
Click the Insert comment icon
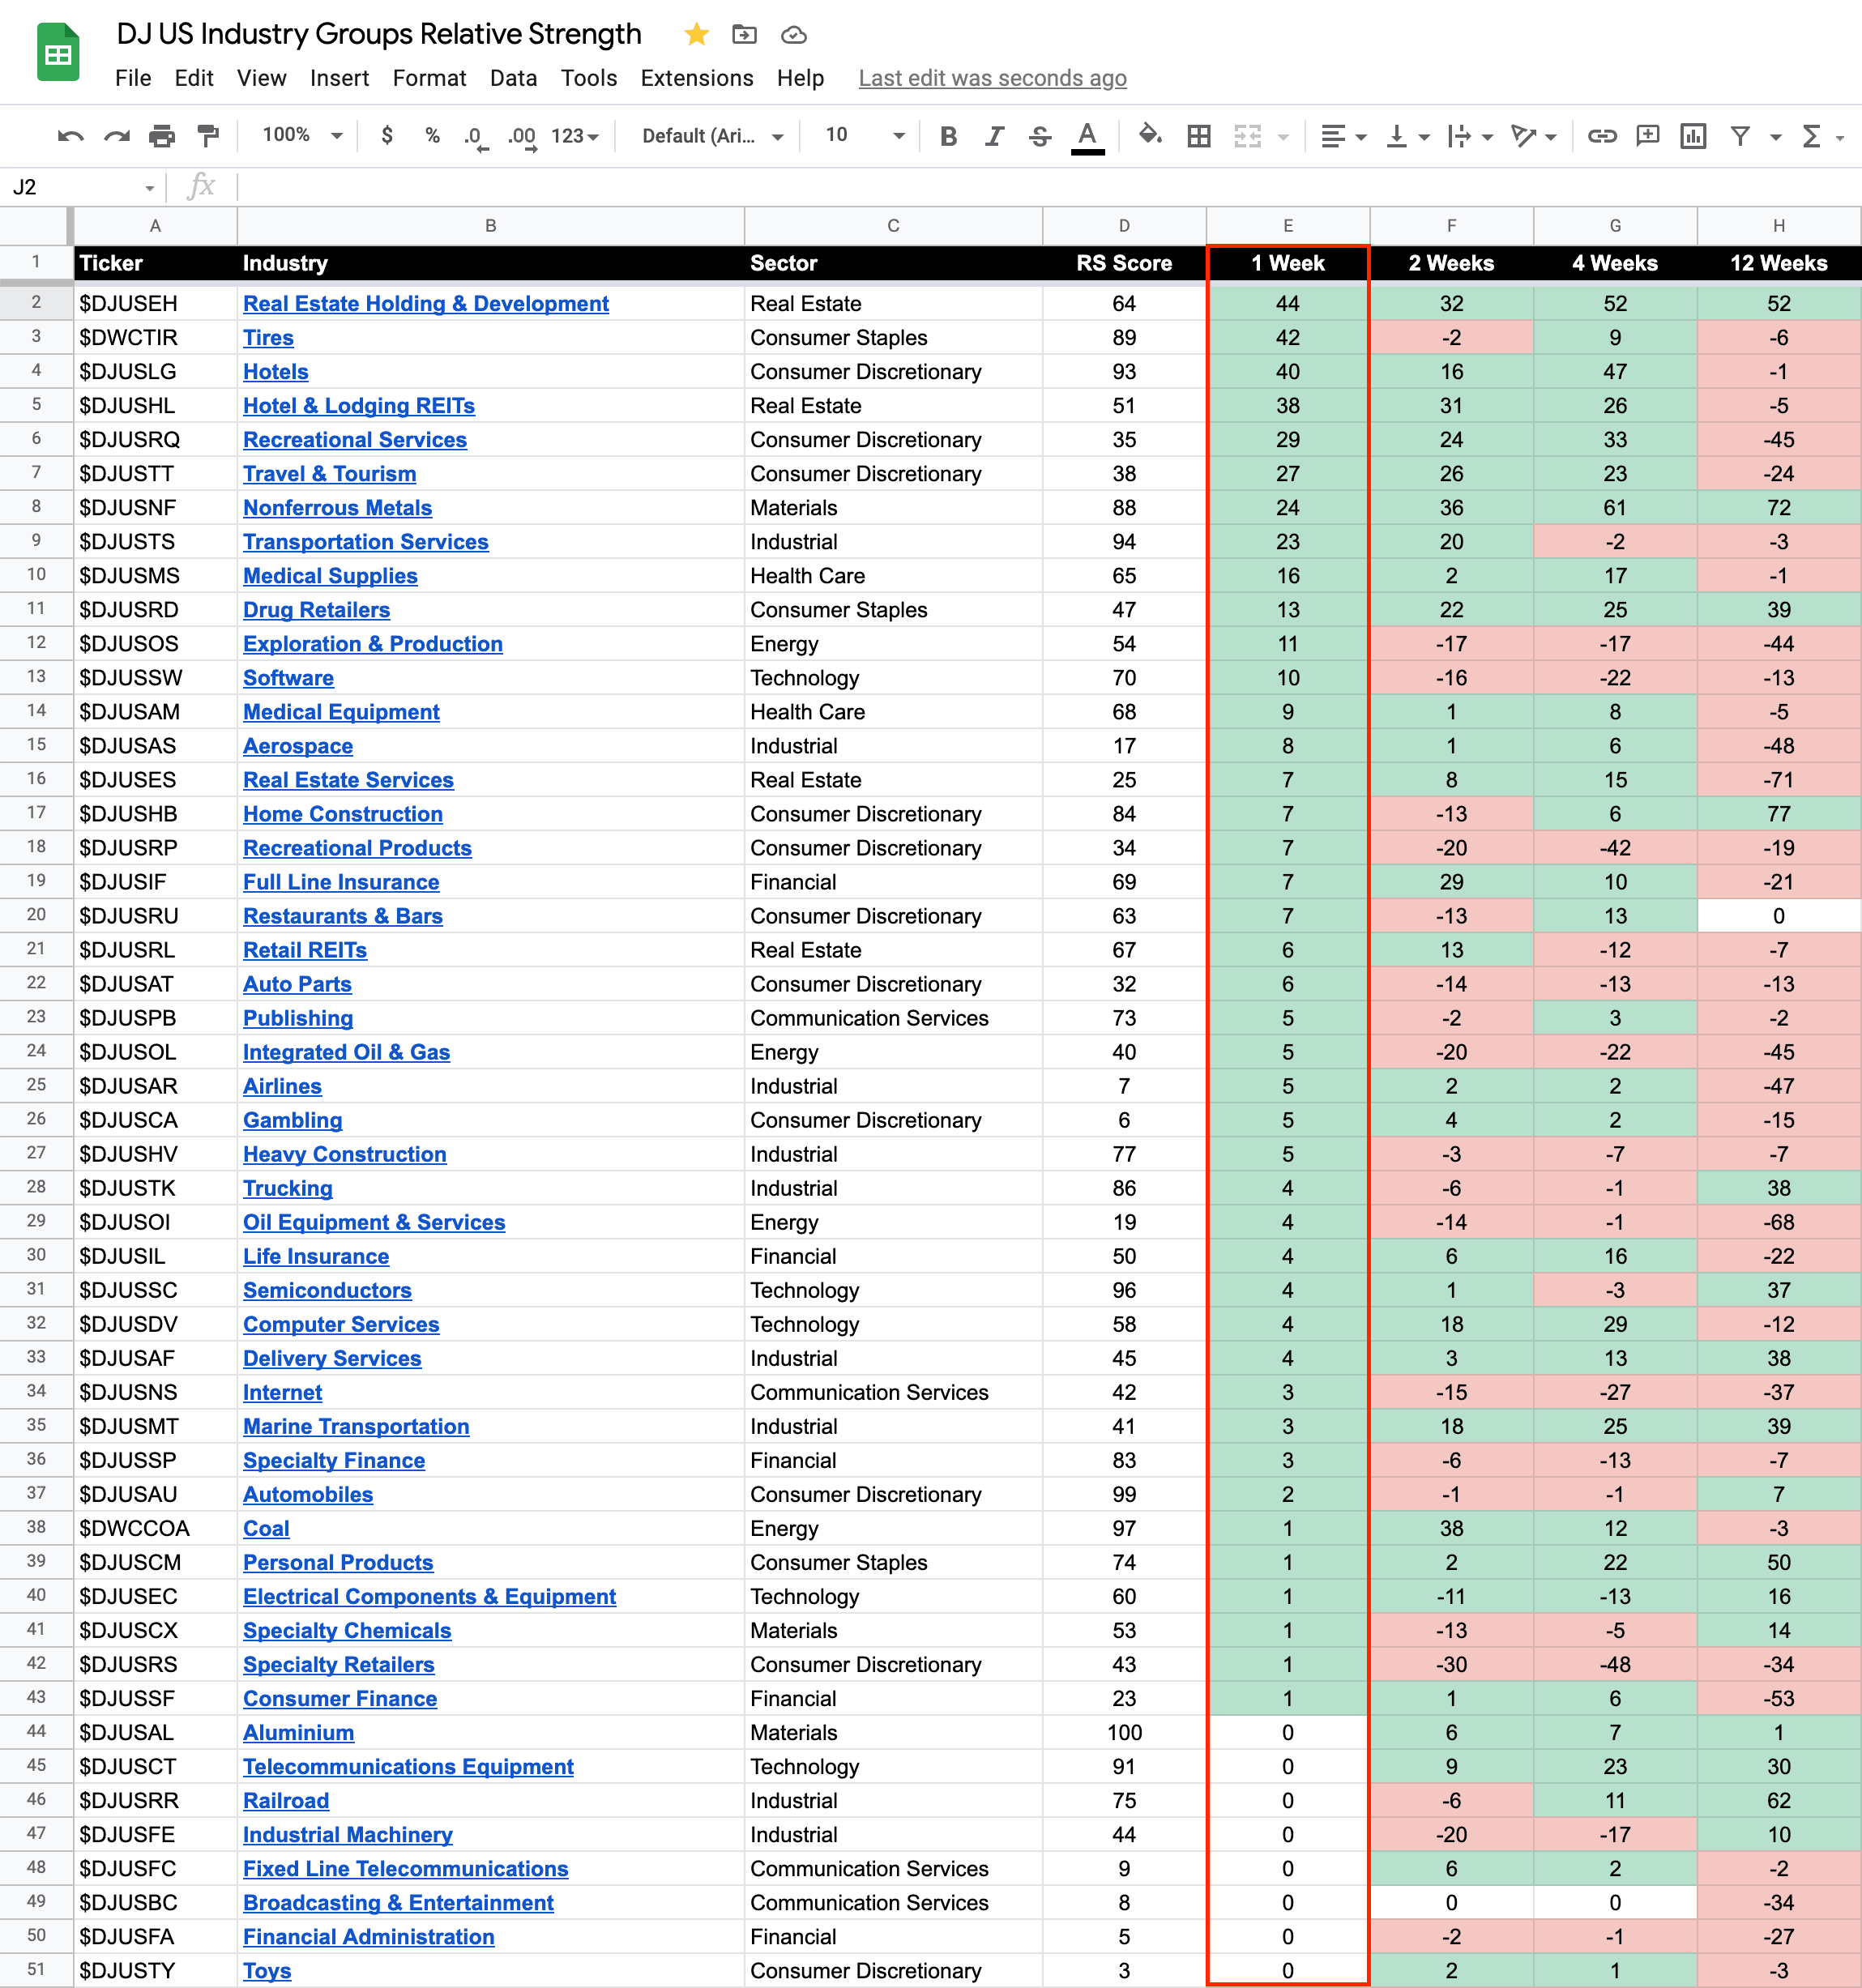(x=1647, y=136)
